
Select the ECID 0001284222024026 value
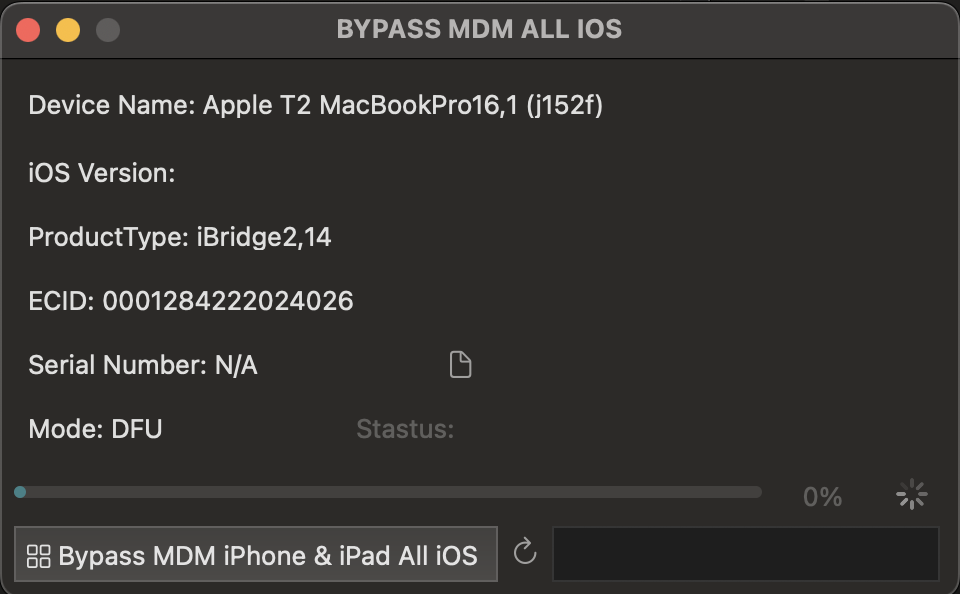228,301
